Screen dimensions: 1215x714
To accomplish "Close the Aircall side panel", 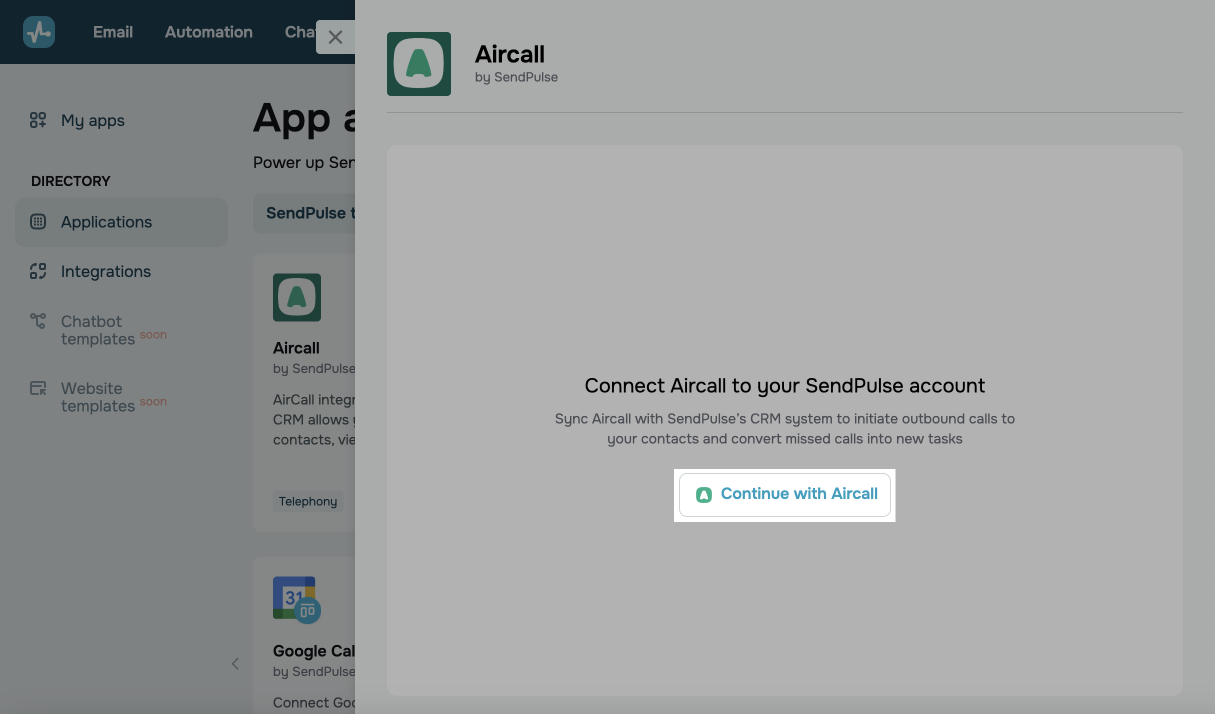I will pyautogui.click(x=335, y=37).
